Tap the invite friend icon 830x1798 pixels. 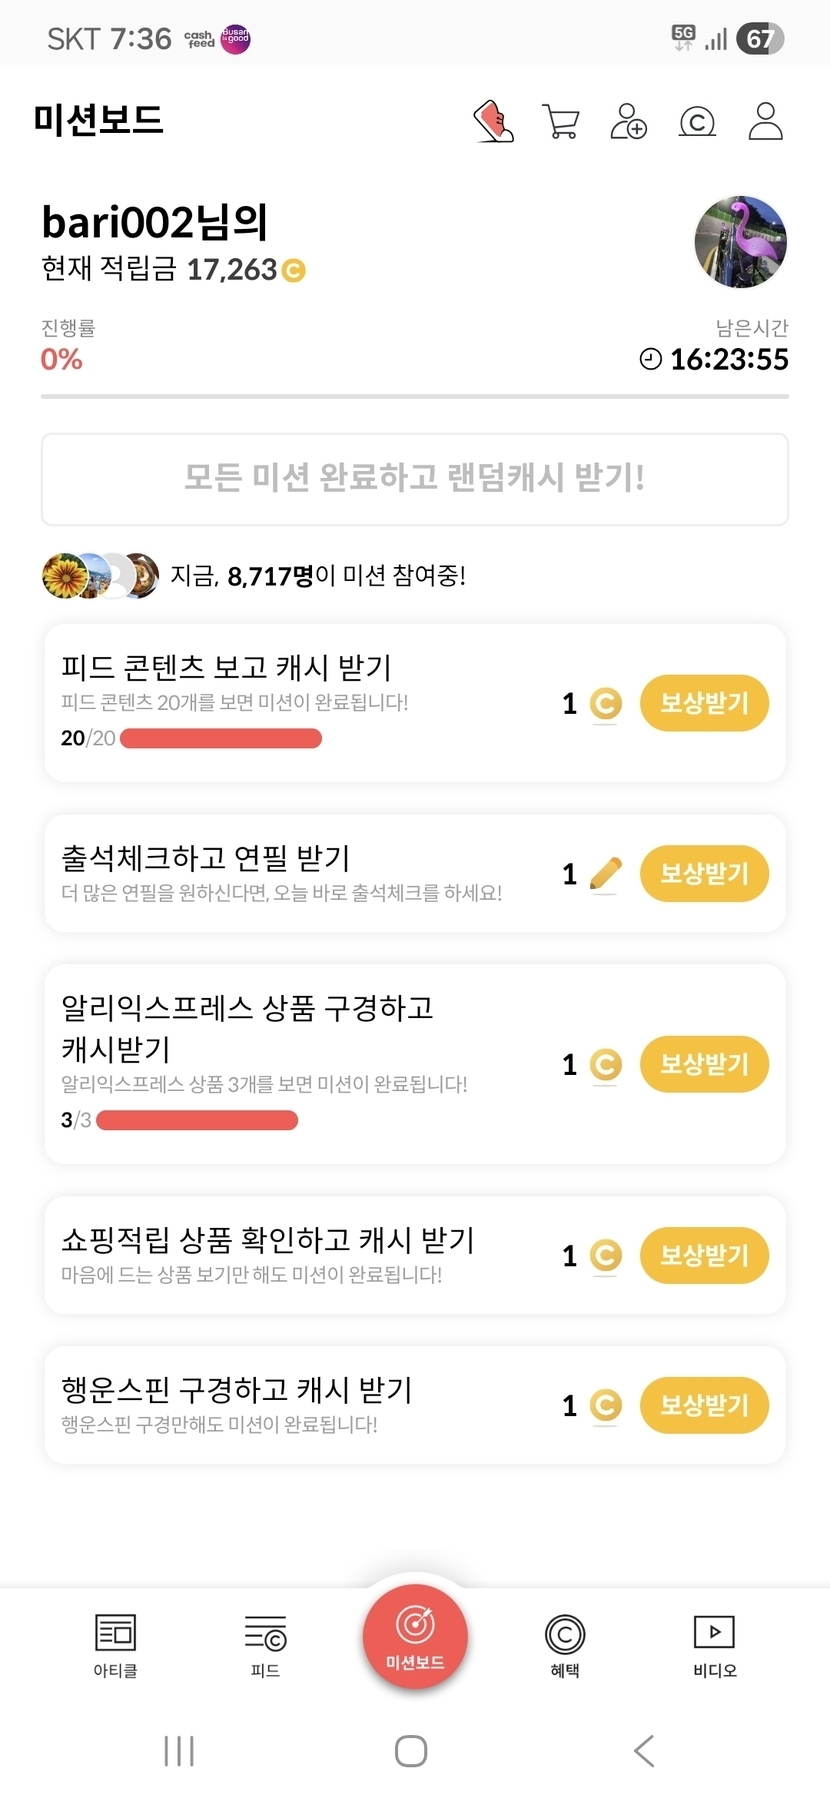(x=629, y=122)
